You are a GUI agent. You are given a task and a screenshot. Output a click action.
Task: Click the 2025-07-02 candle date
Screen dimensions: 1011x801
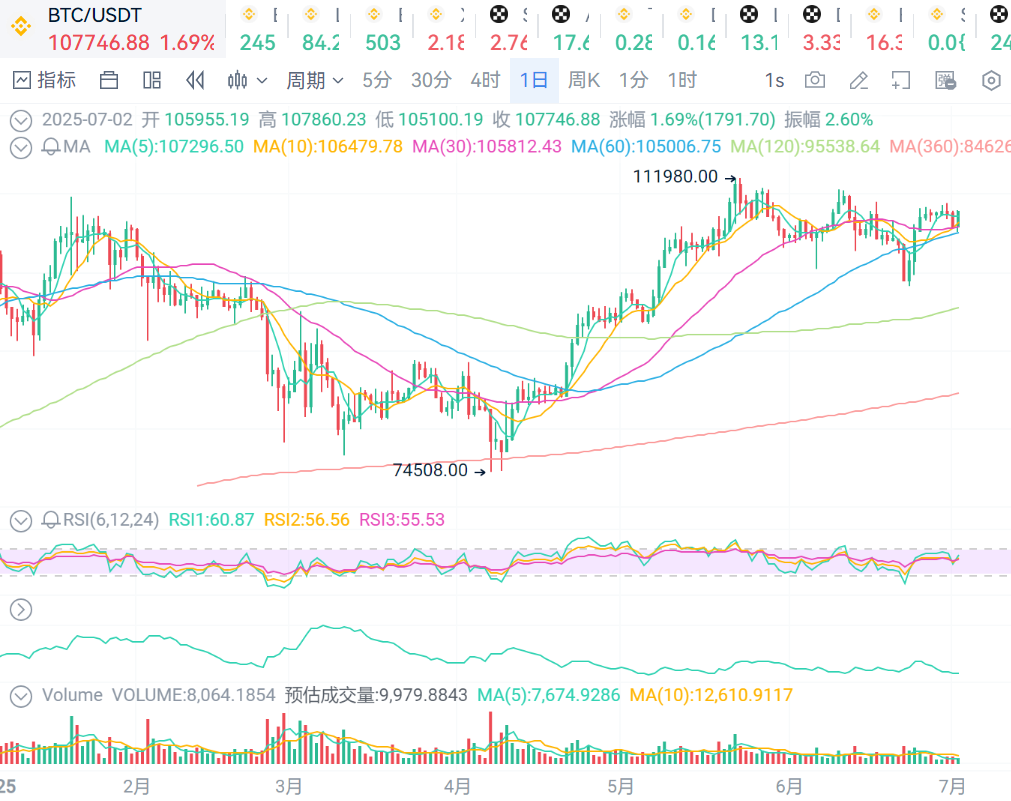click(87, 120)
